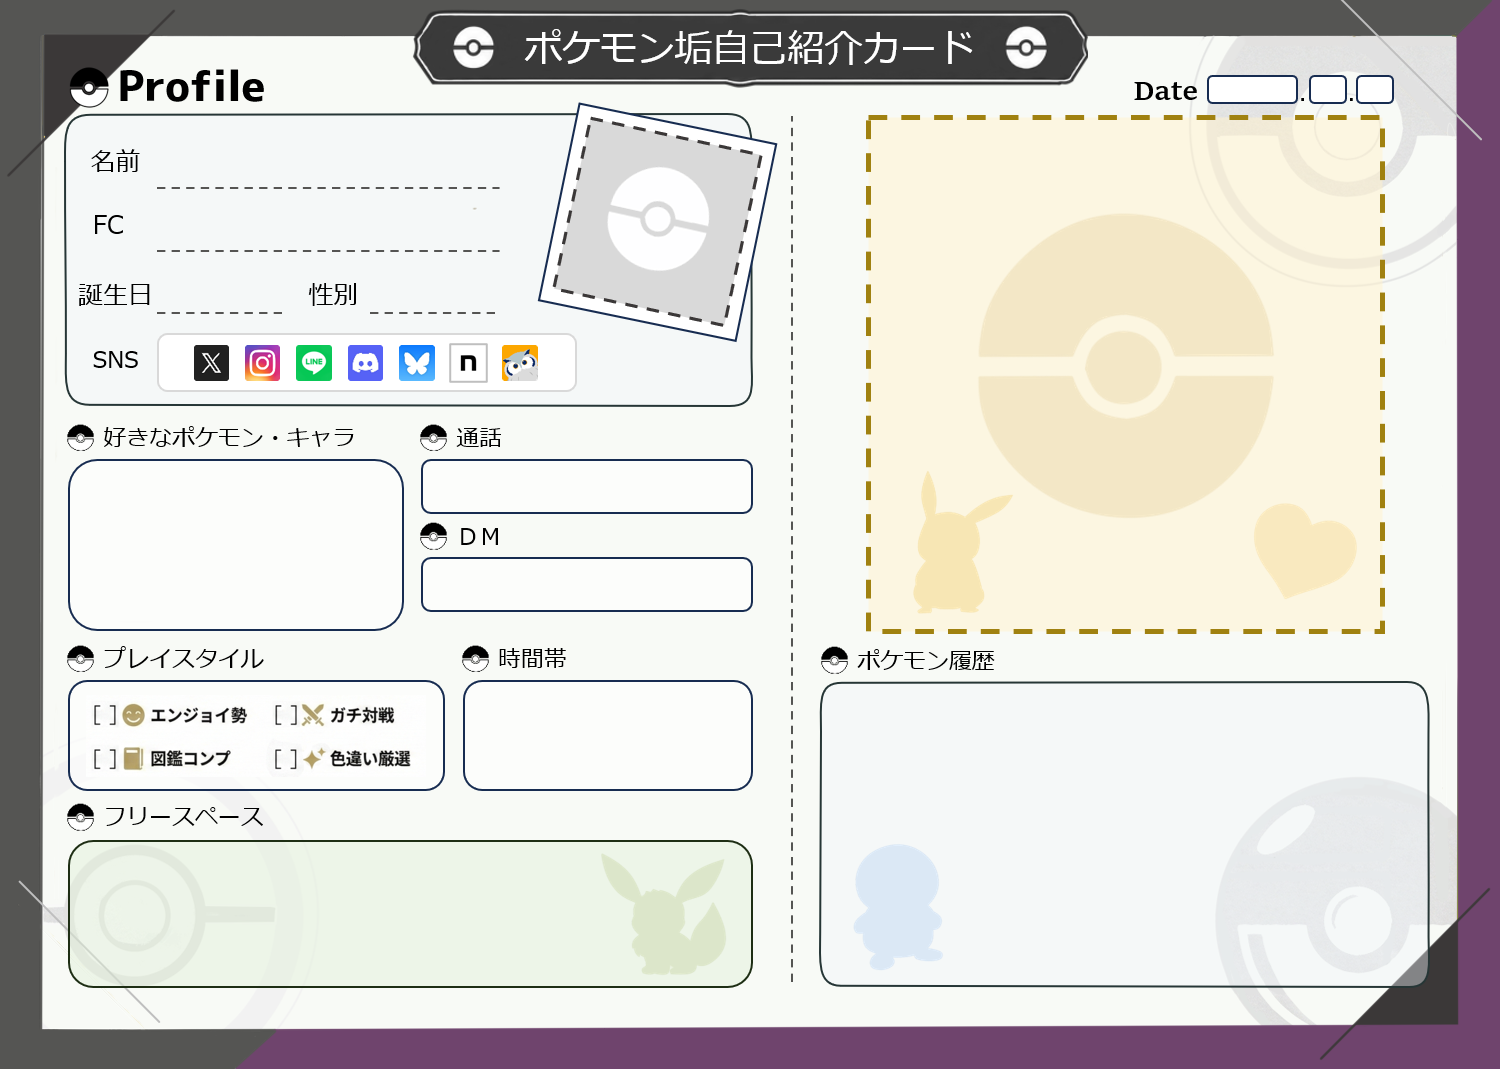
Task: Select the note 'n' icon
Action: [x=468, y=363]
